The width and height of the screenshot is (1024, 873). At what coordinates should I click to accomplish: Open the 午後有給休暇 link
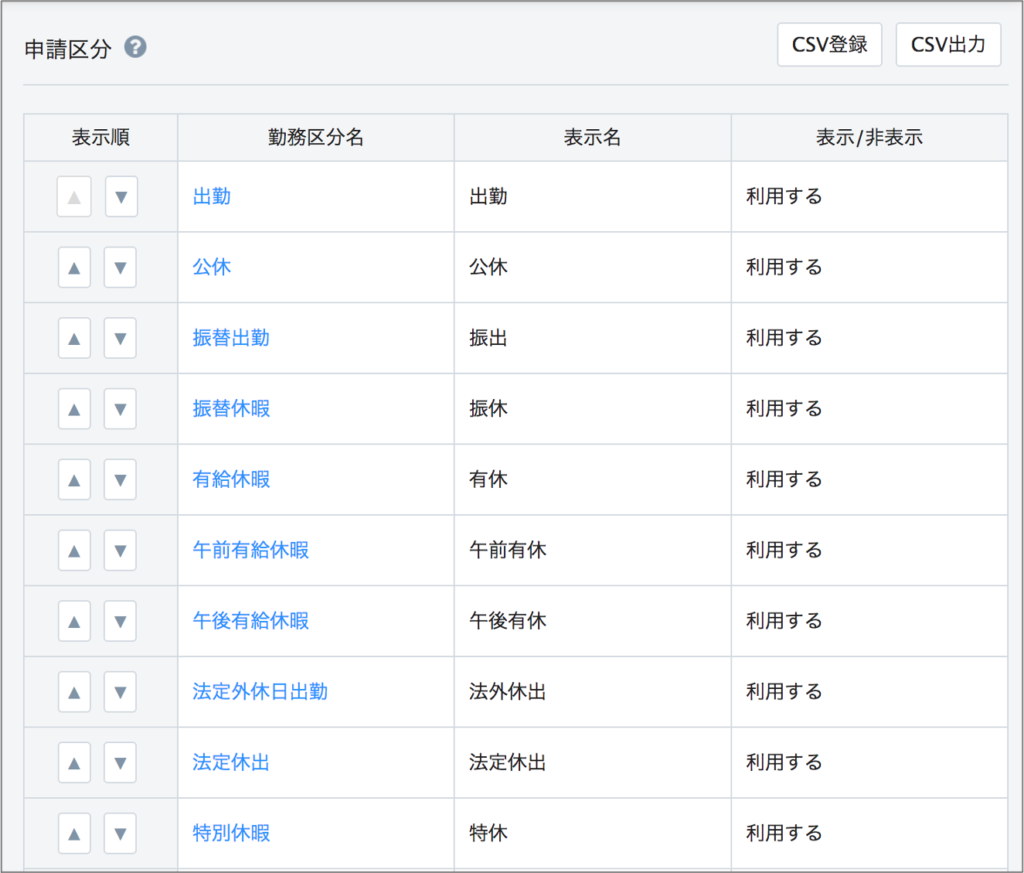[x=251, y=621]
